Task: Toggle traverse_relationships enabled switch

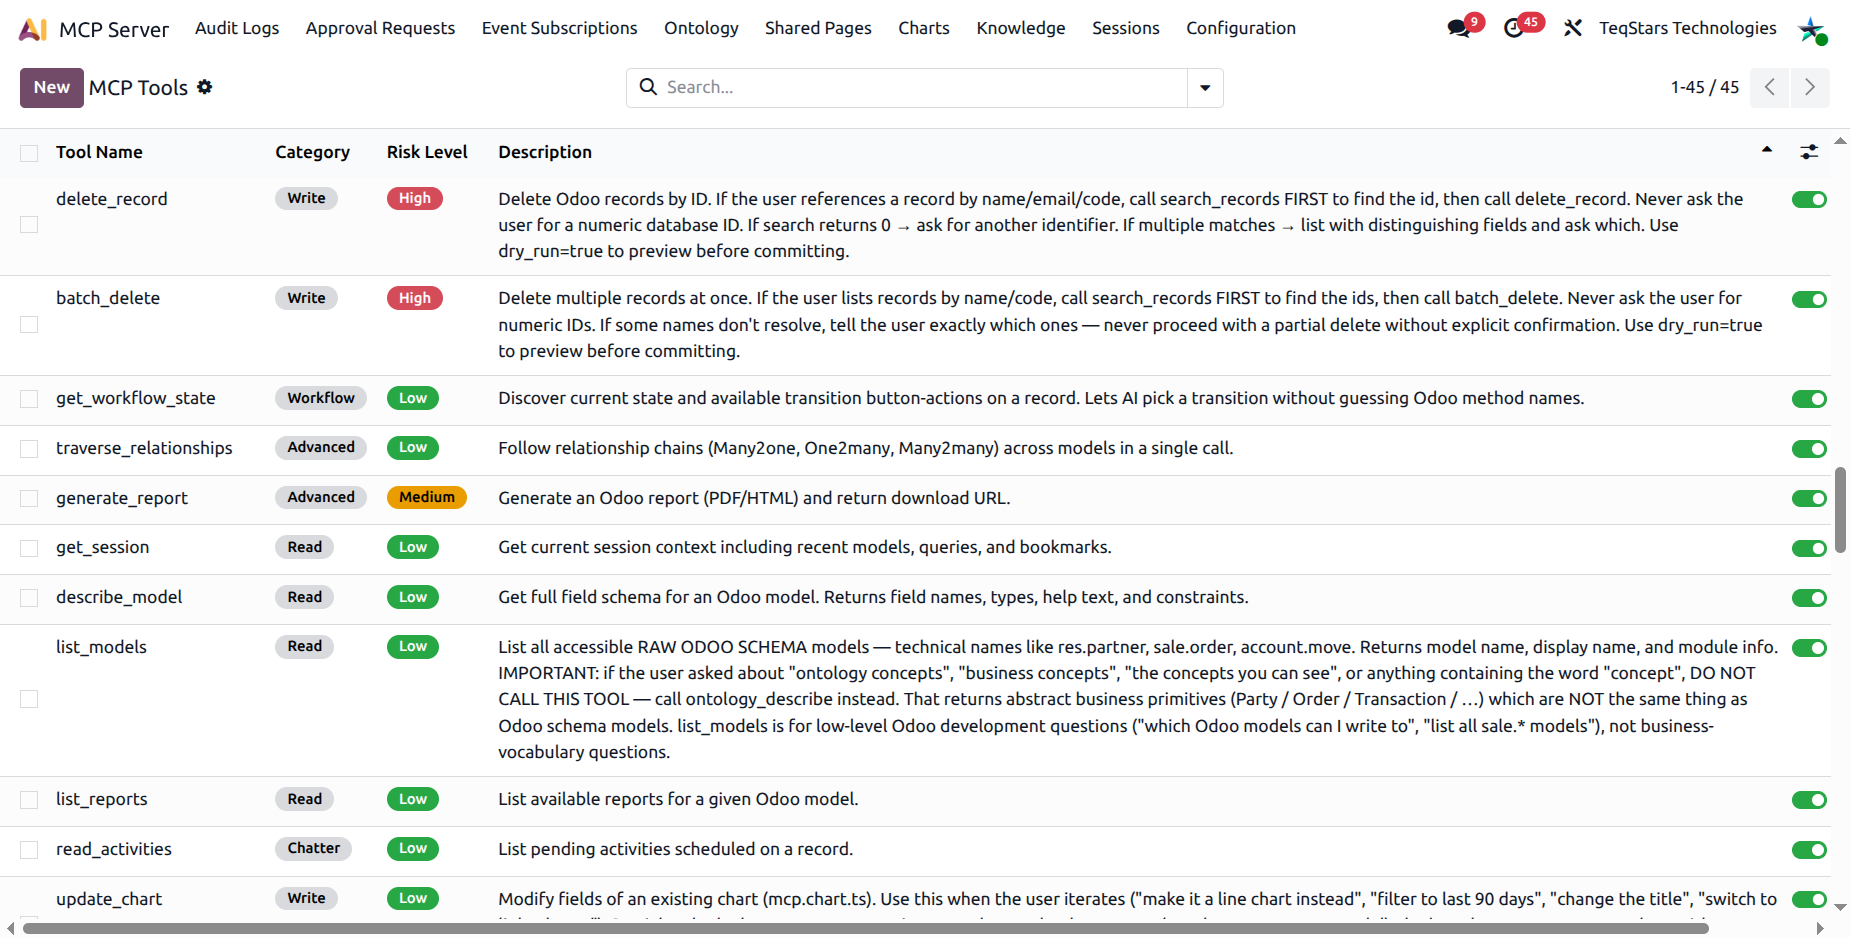Action: coord(1809,449)
